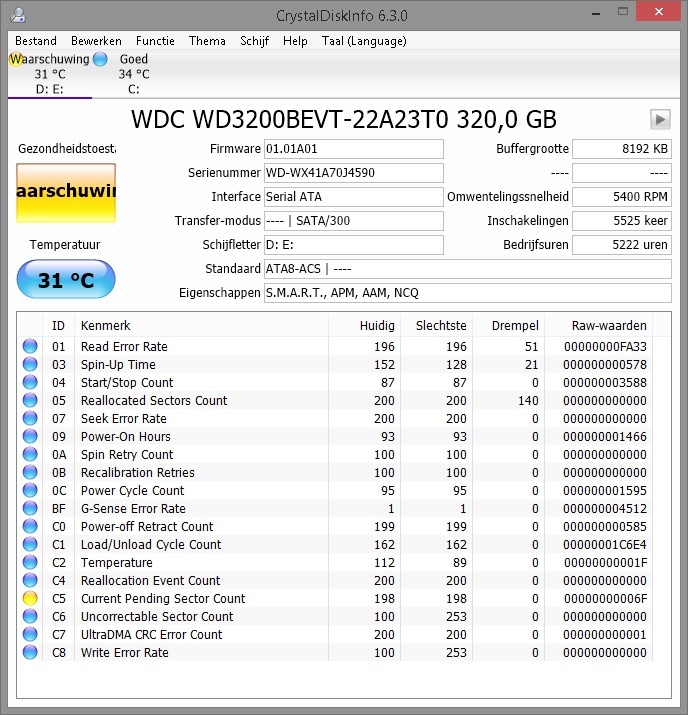Click the status icon for Recalibration Retries
688x715 pixels.
pyautogui.click(x=30, y=472)
